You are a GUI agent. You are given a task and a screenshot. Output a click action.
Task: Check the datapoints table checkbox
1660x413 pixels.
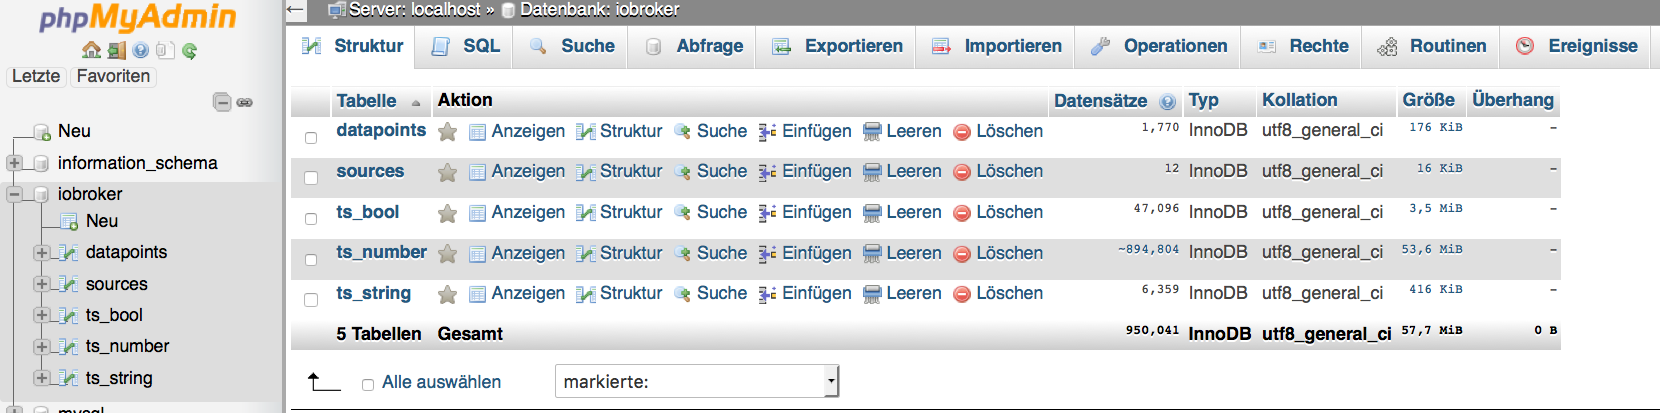(x=311, y=138)
